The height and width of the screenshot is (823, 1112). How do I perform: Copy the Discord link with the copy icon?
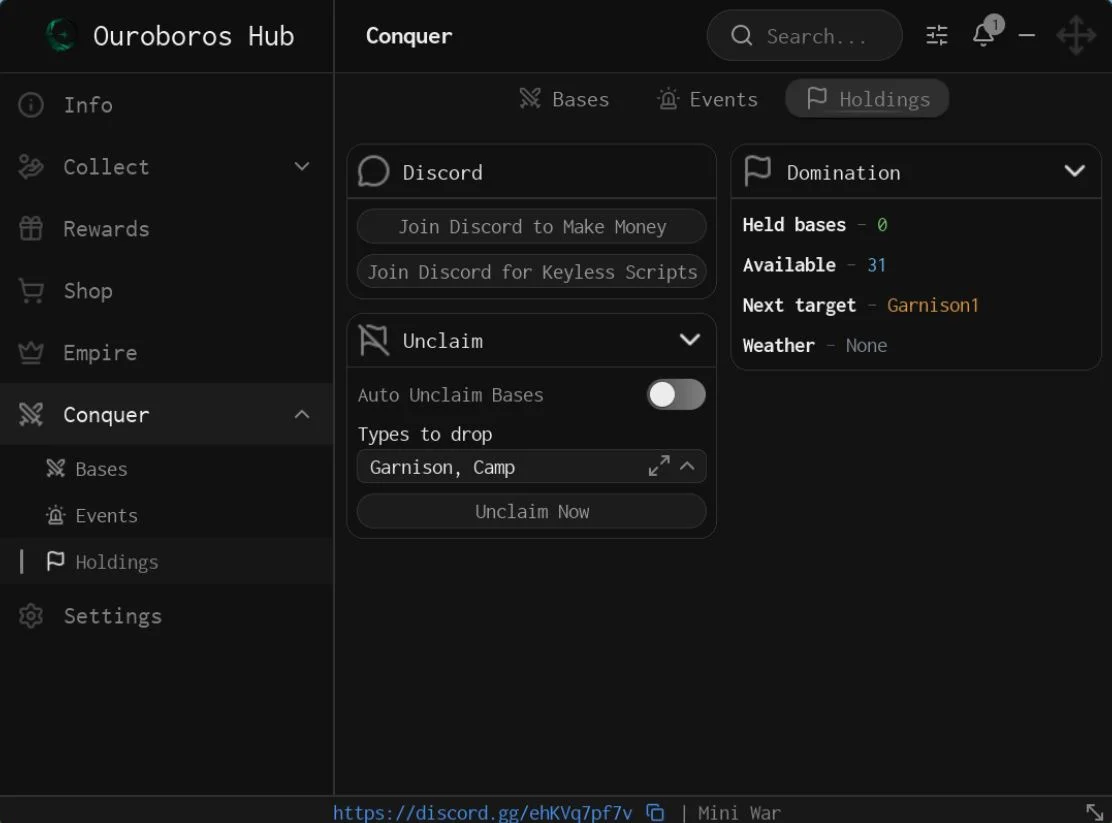point(655,812)
